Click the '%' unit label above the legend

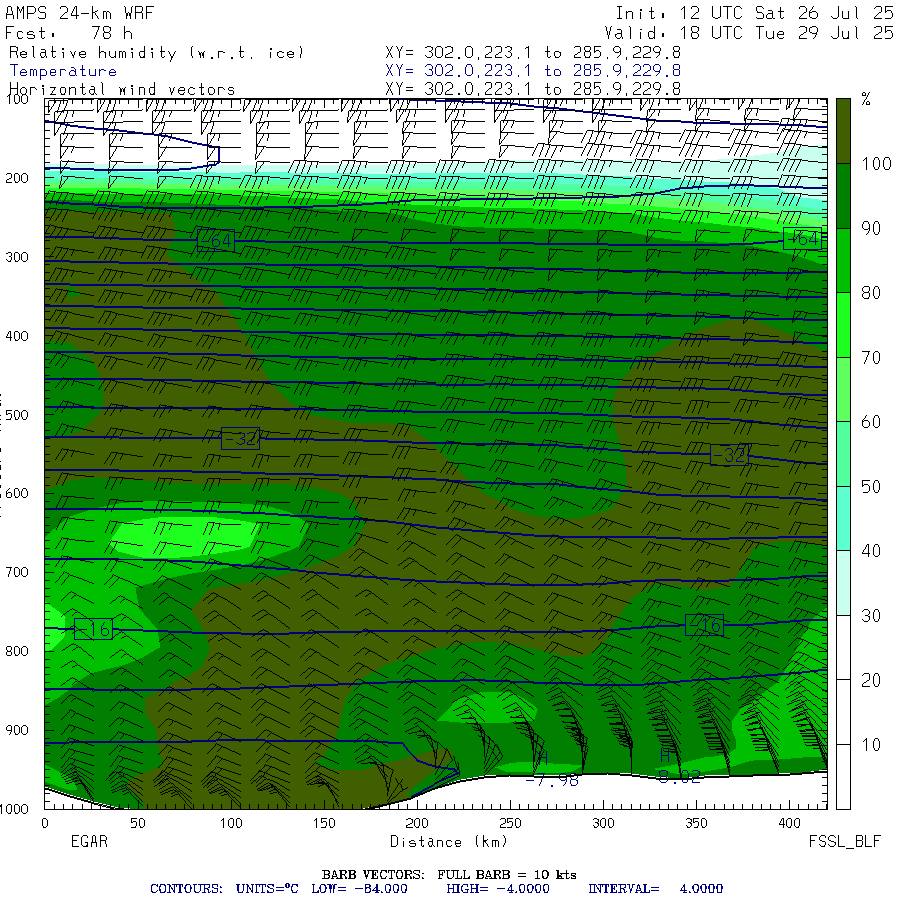point(866,100)
